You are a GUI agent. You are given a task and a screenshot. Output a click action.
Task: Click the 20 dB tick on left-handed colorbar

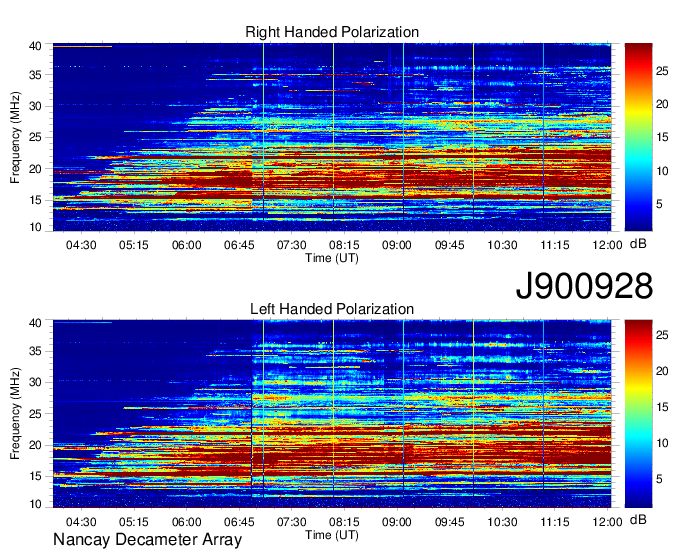pos(662,371)
